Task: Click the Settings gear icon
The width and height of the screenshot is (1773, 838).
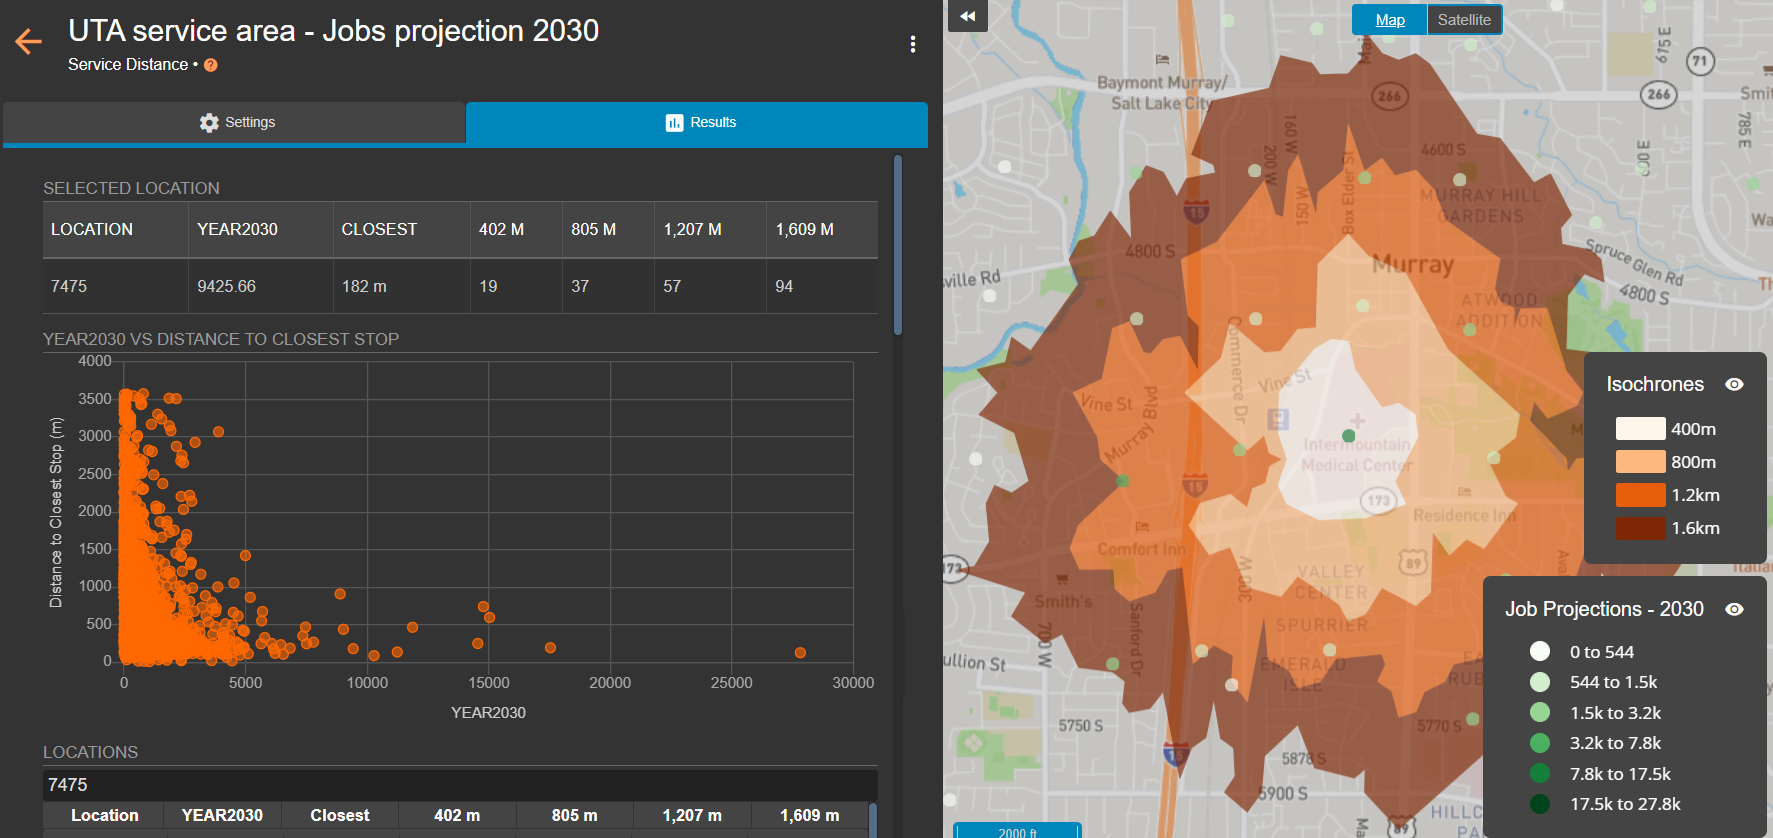Action: 208,122
